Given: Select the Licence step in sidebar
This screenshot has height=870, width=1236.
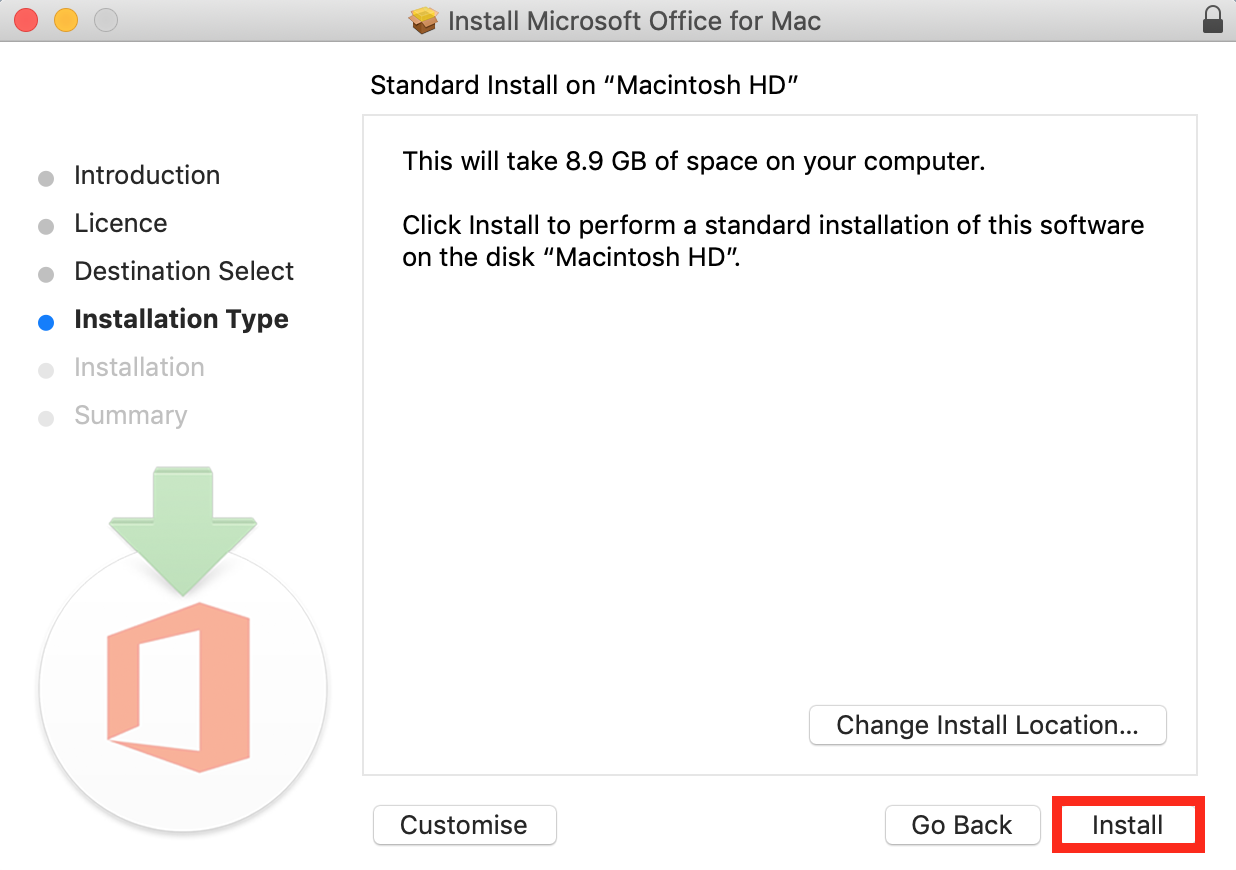Looking at the screenshot, I should click(120, 223).
